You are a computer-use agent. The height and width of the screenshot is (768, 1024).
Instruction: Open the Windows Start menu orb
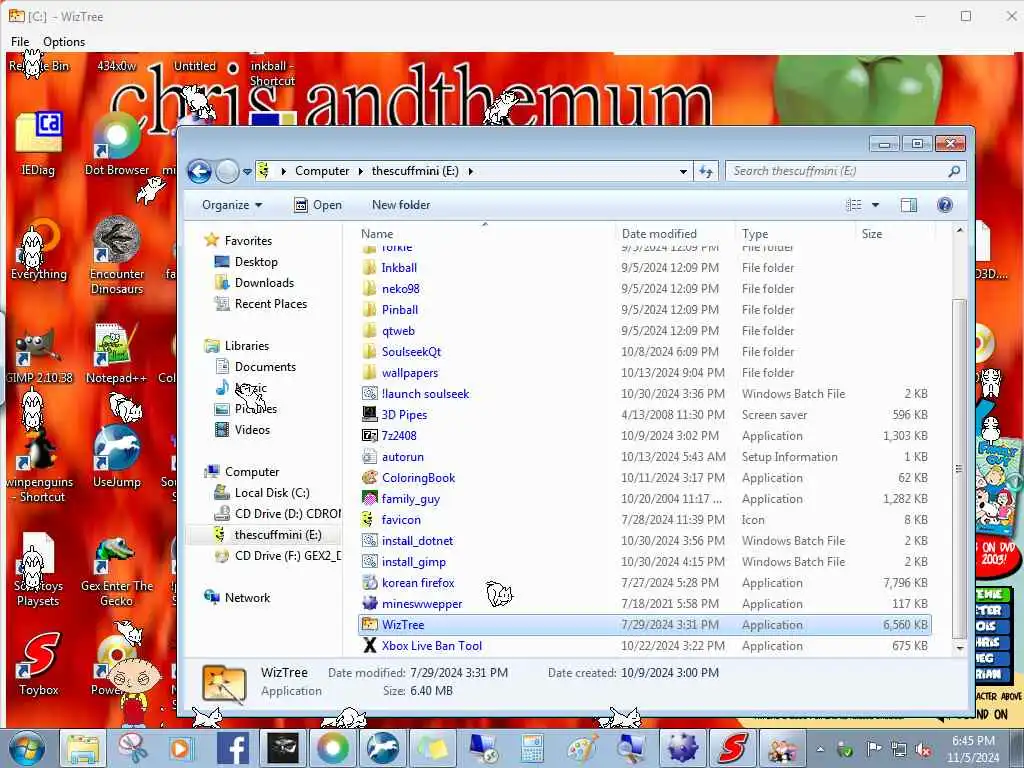point(27,748)
